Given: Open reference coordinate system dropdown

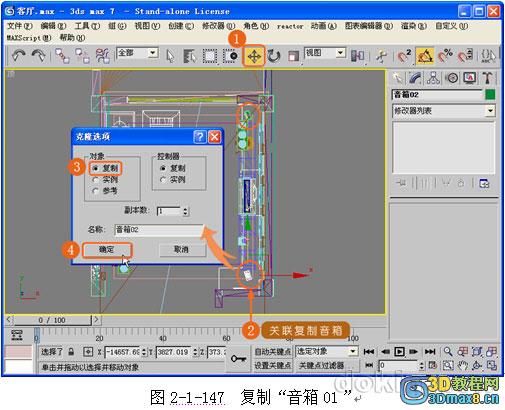Looking at the screenshot, I should pos(340,53).
